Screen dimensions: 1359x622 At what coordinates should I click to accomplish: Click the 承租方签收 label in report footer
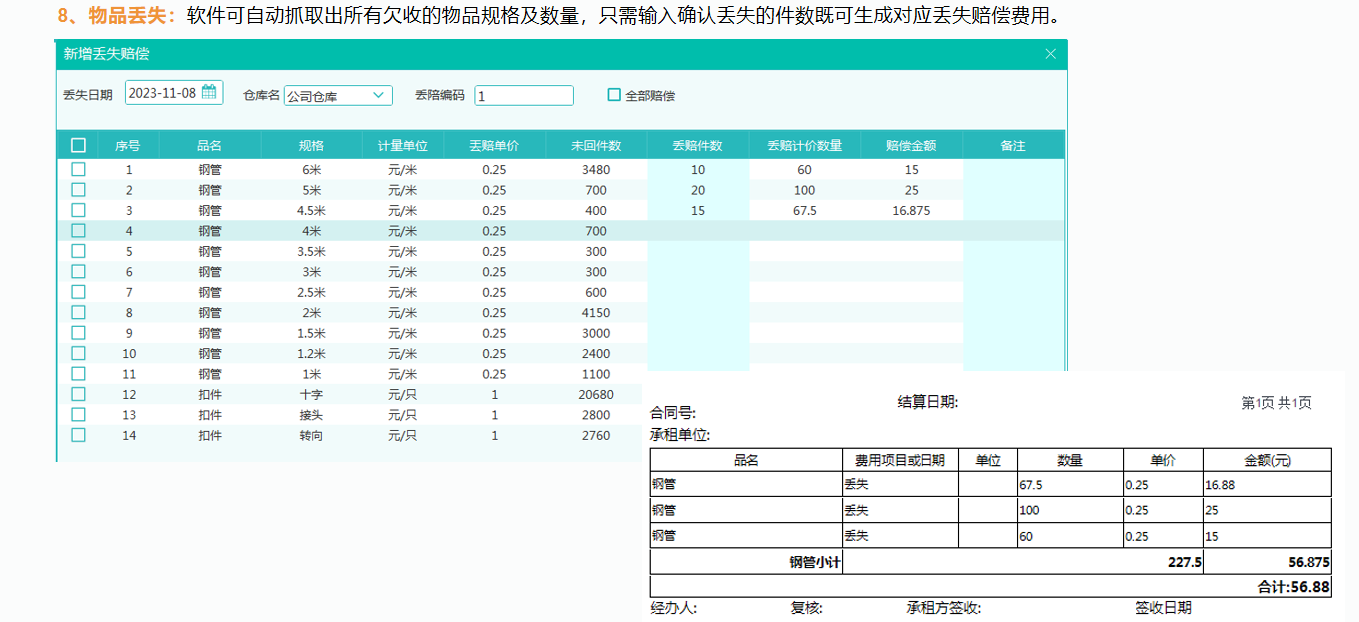pos(943,608)
